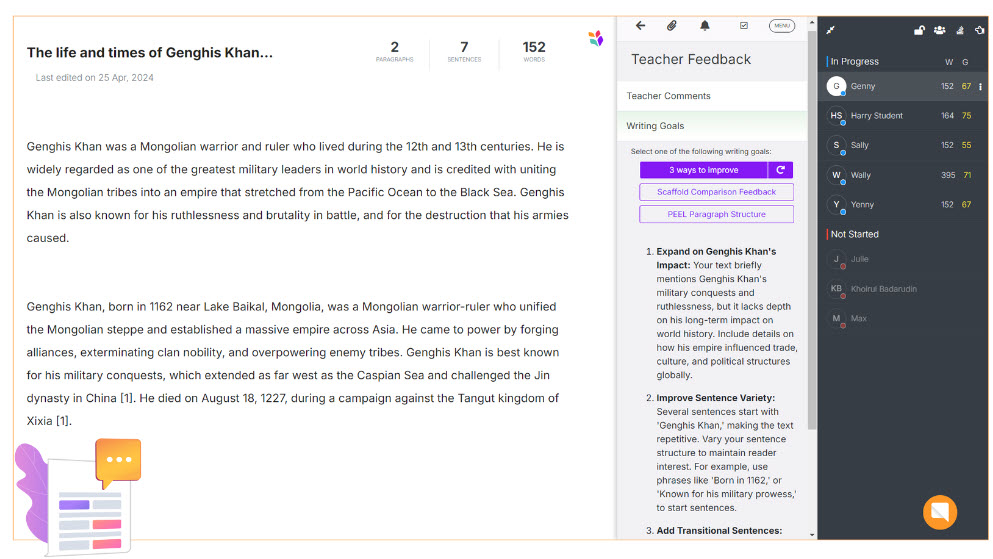
Task: Expand the Teacher Comments section
Action: tap(711, 96)
